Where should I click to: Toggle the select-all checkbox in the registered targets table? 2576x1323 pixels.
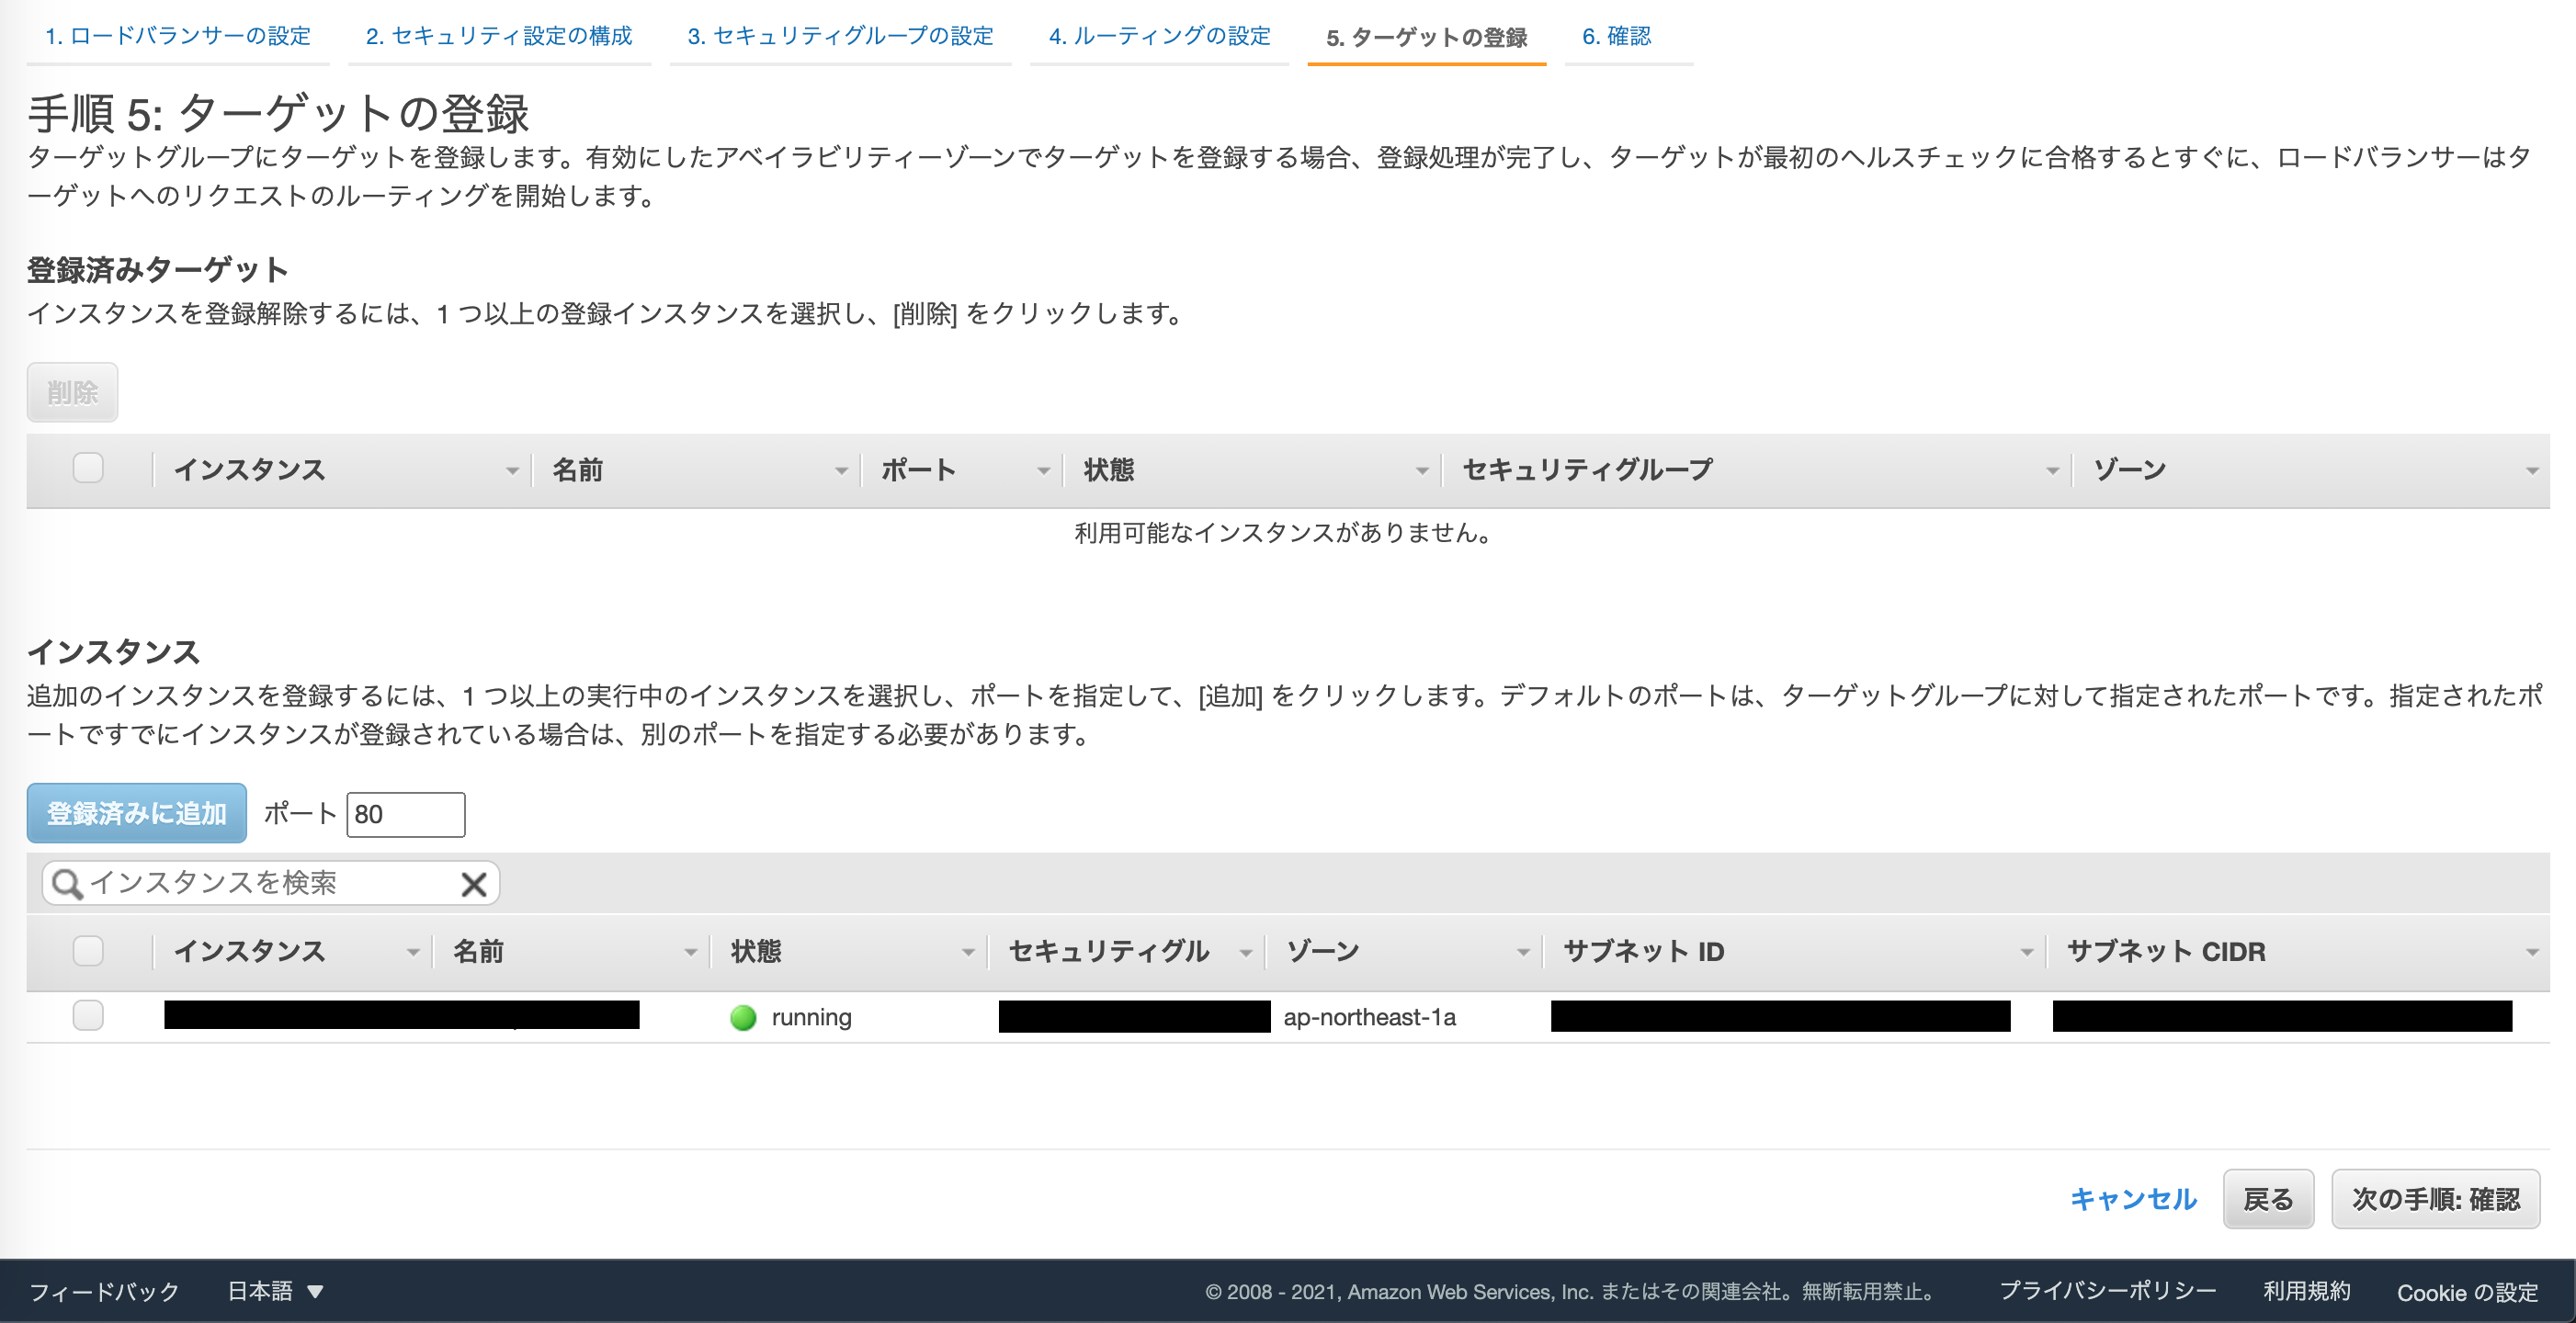click(88, 467)
